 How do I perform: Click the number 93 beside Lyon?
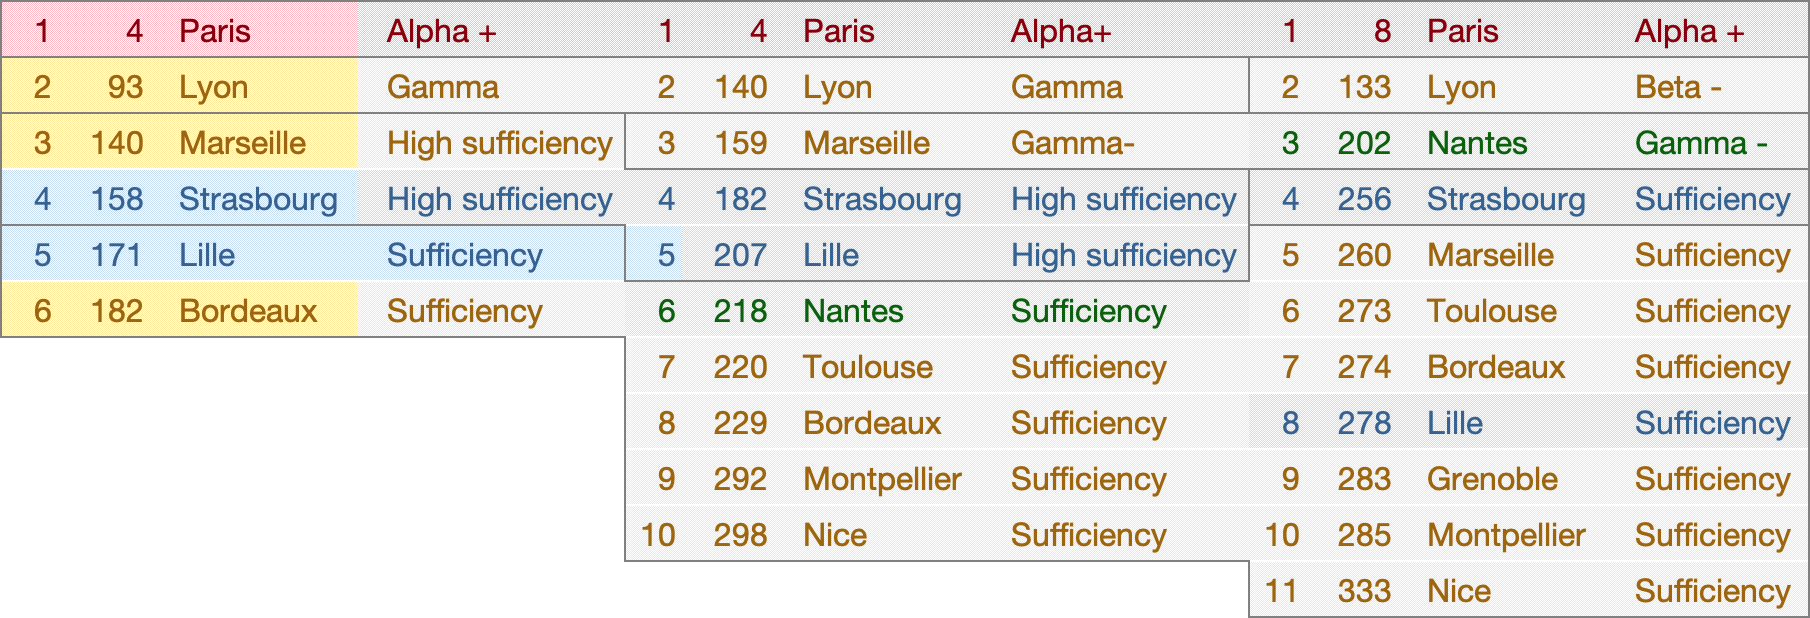(x=125, y=87)
